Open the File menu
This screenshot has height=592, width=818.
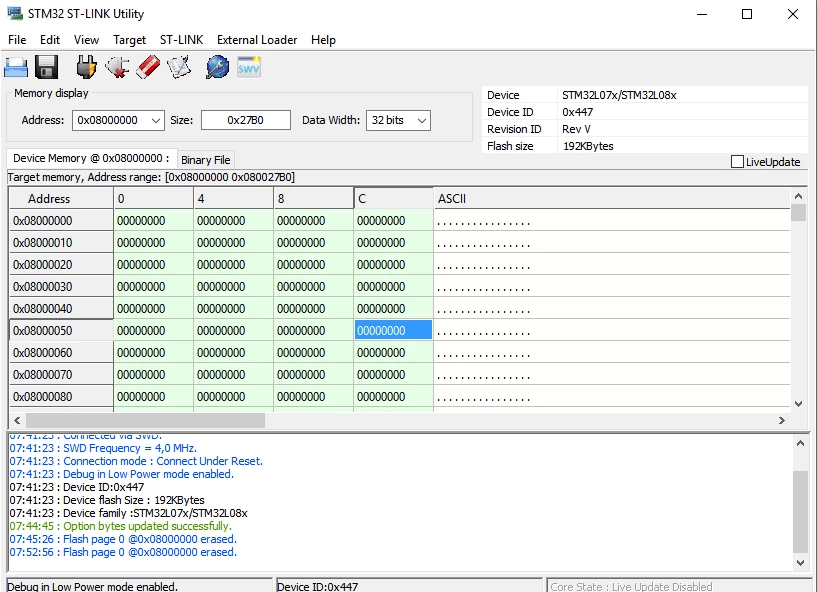17,40
